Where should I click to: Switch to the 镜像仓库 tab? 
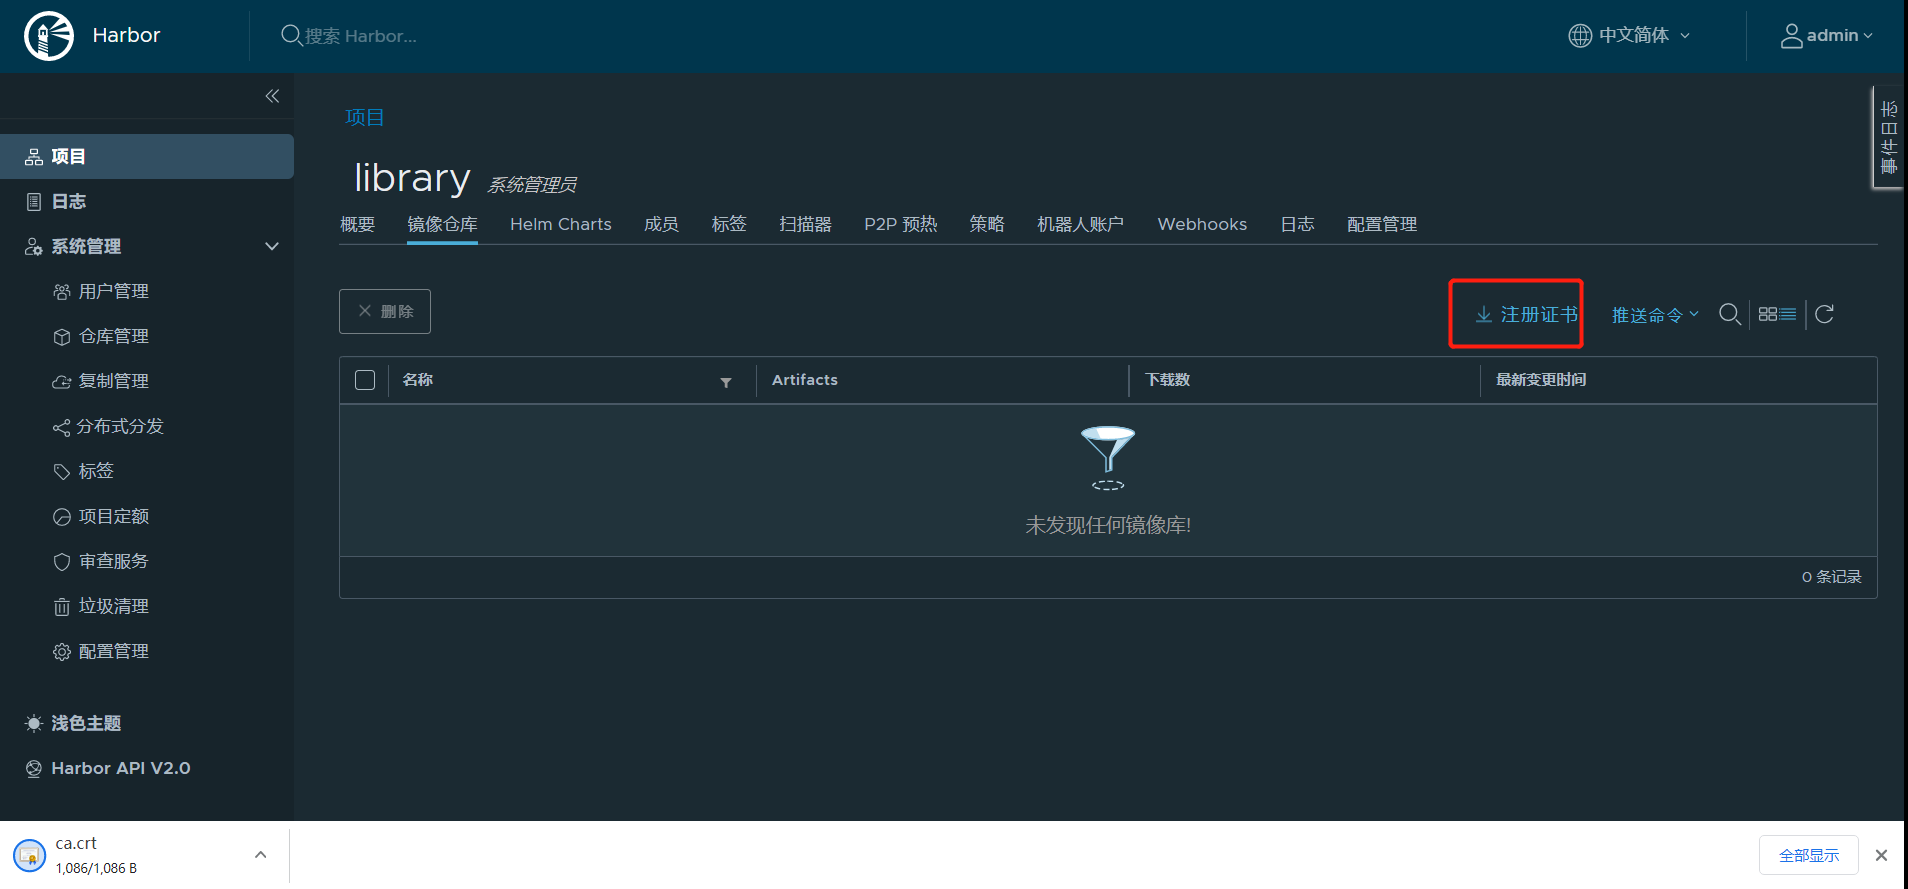click(x=442, y=224)
